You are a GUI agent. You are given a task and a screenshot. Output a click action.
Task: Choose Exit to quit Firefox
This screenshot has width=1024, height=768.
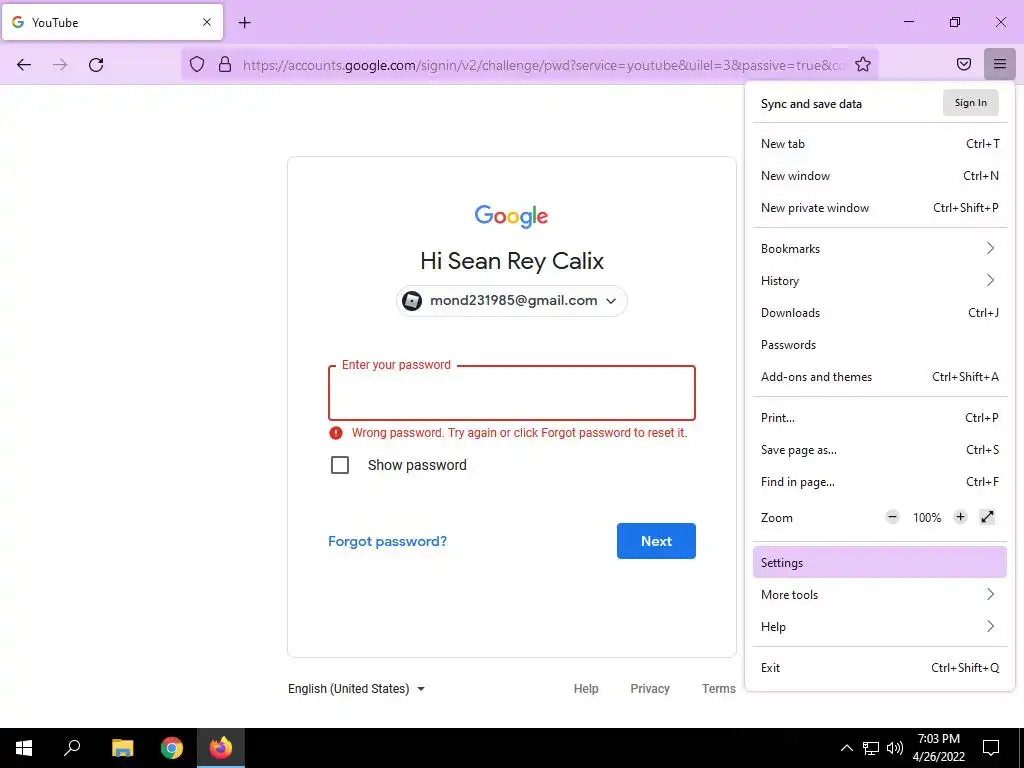pos(880,667)
